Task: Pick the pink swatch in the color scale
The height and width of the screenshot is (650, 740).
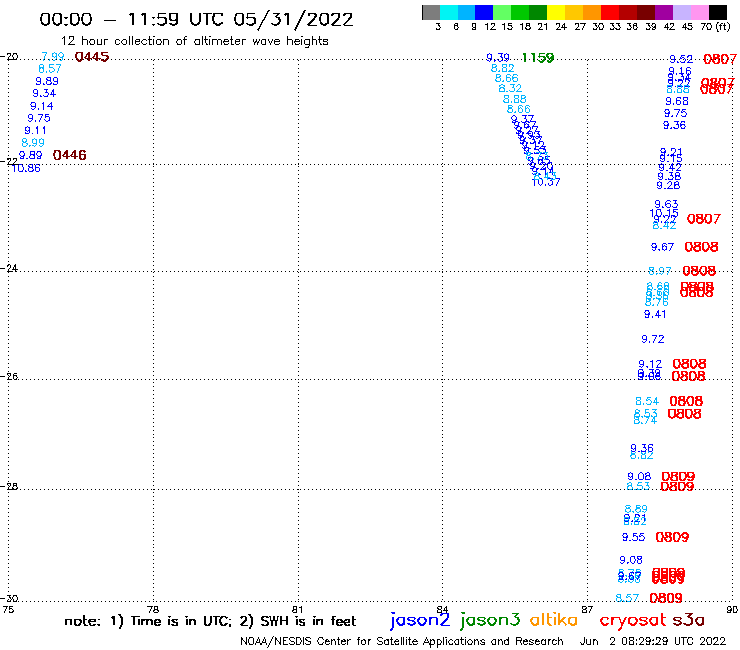Action: pos(700,12)
